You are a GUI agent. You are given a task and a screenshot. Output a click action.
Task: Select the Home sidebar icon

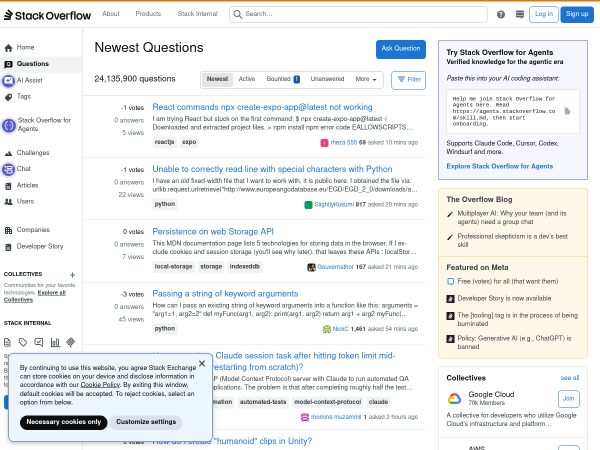click(x=8, y=48)
